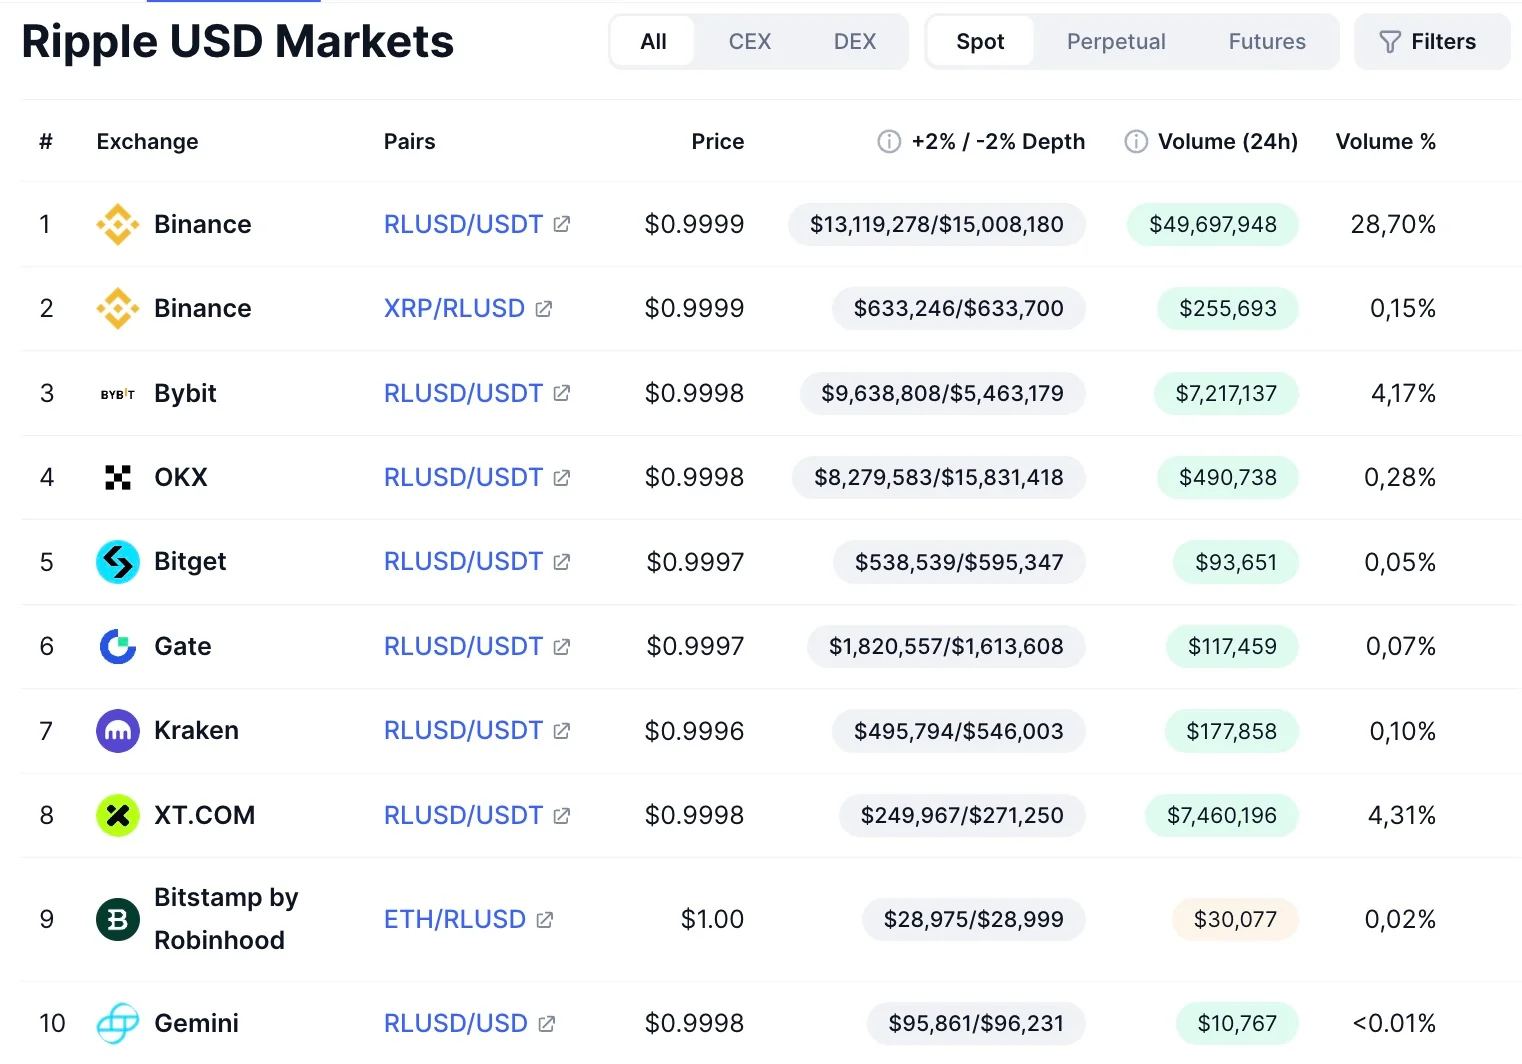Open external link icon for ETH/RLUSD pair

point(545,919)
